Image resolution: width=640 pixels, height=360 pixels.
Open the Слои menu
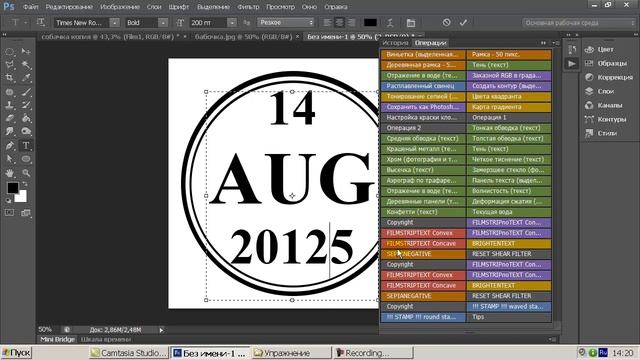154,7
